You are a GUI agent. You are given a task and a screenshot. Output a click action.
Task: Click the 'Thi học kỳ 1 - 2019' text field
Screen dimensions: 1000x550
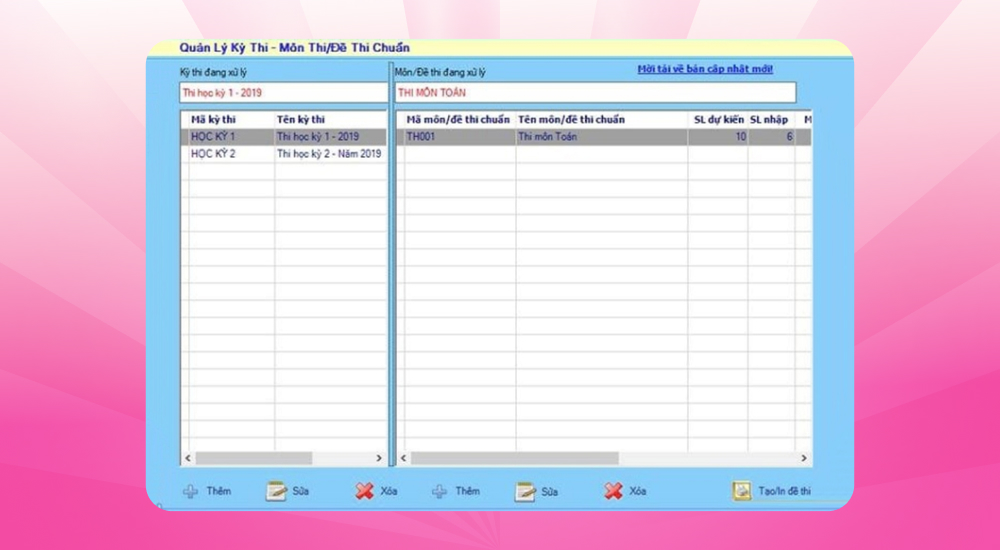click(283, 93)
